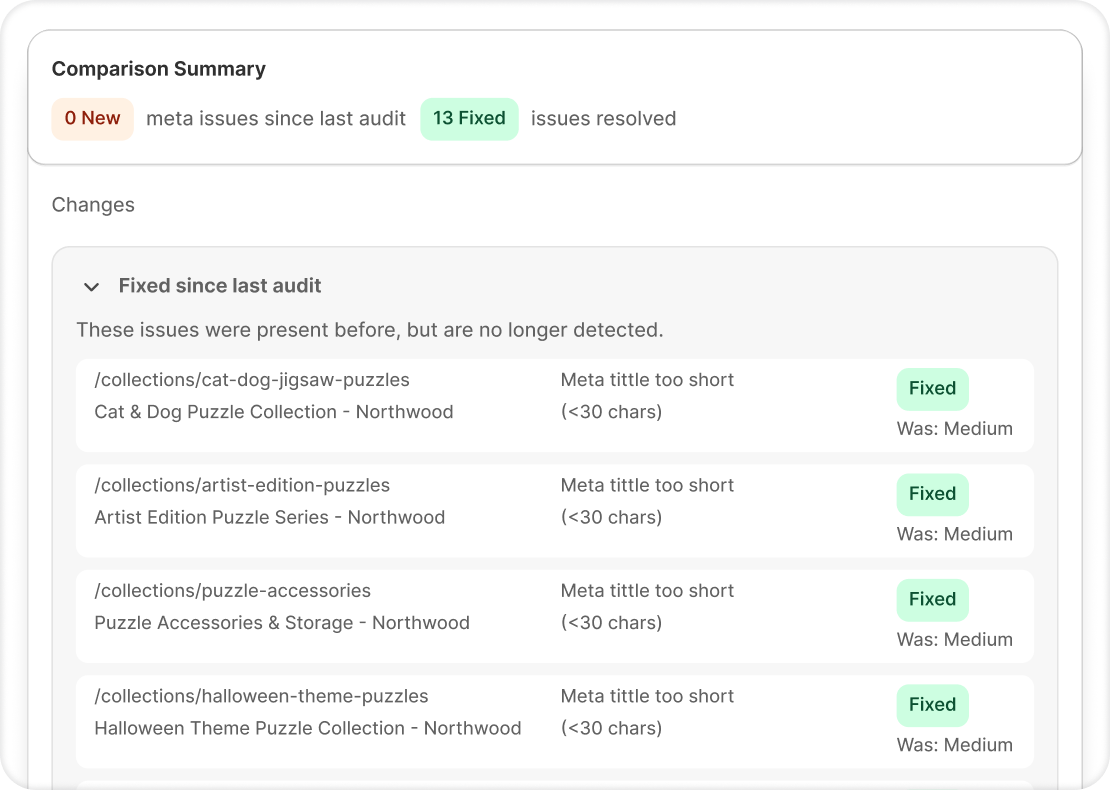The height and width of the screenshot is (790, 1110).
Task: Click Fixed badge on puzzle-accessories row
Action: (x=932, y=600)
